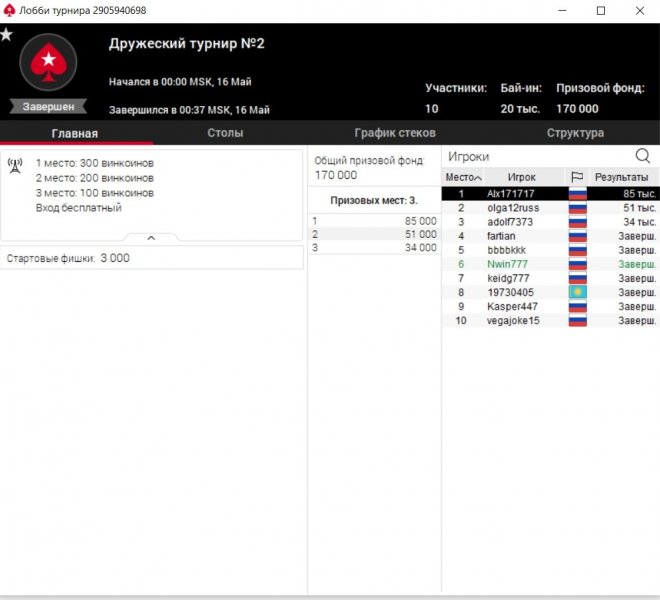The height and width of the screenshot is (600, 660).
Task: Click the PokerStars icon in title bar
Action: 9,10
